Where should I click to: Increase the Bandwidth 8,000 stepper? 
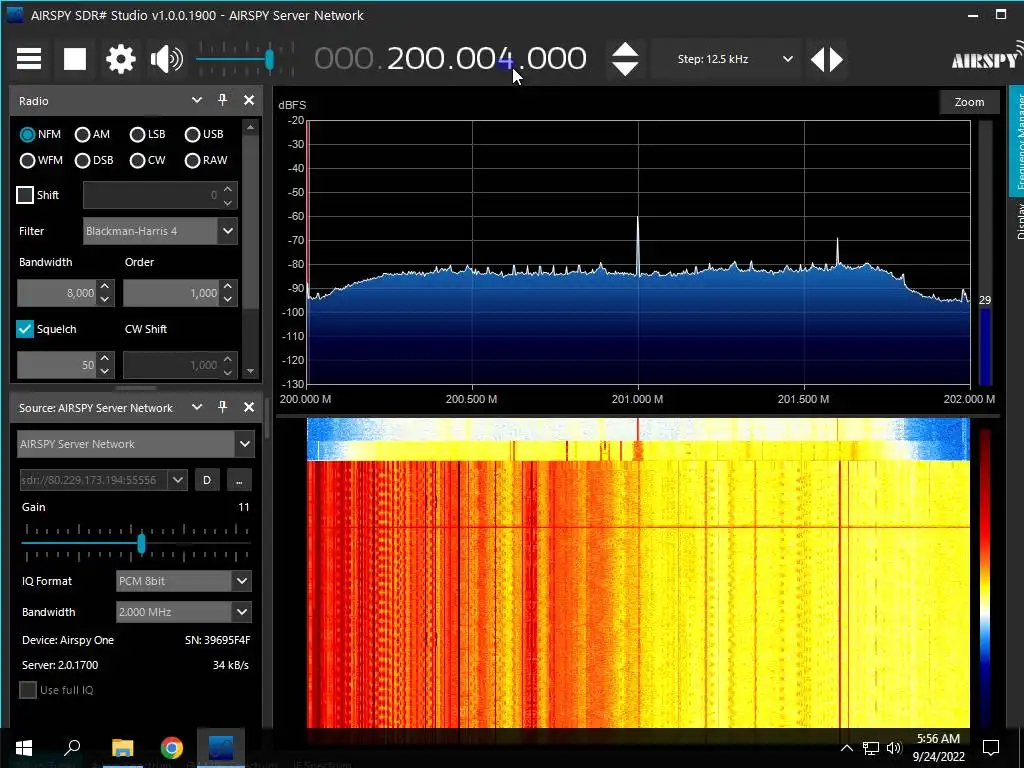(x=104, y=287)
